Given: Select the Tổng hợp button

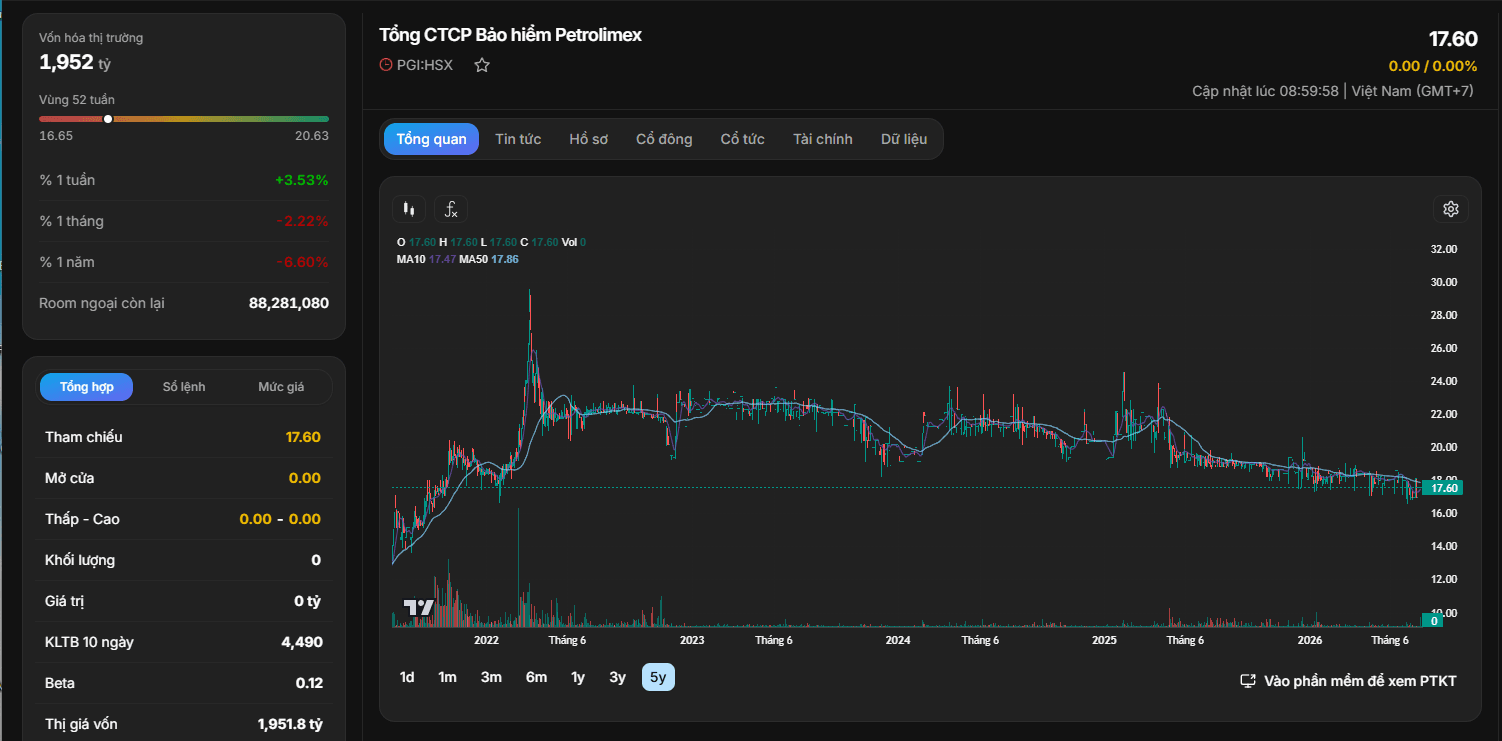Looking at the screenshot, I should (x=86, y=387).
